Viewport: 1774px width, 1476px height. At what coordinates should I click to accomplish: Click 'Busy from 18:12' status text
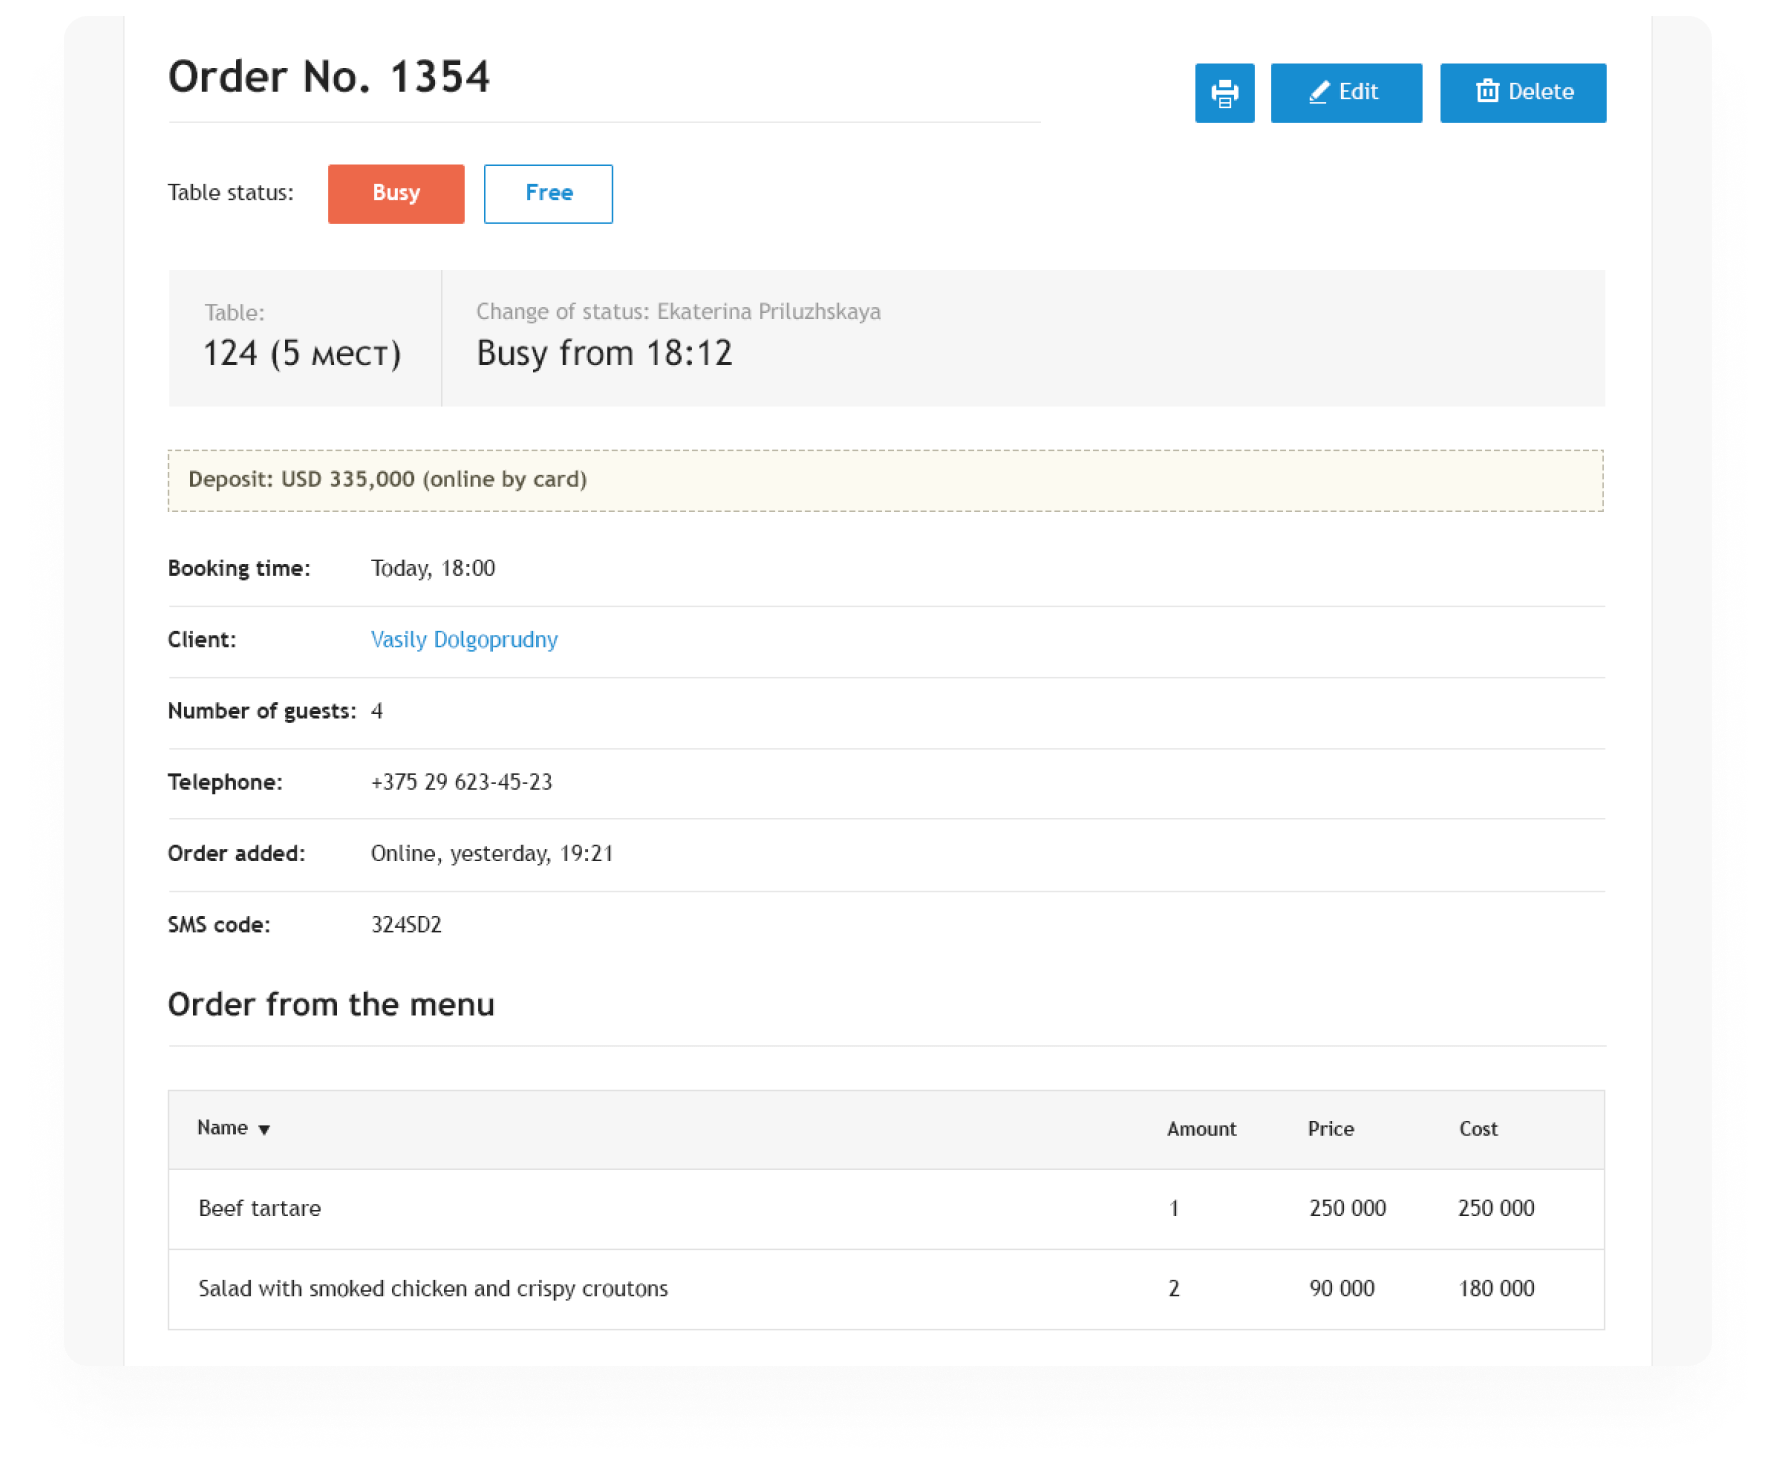604,354
